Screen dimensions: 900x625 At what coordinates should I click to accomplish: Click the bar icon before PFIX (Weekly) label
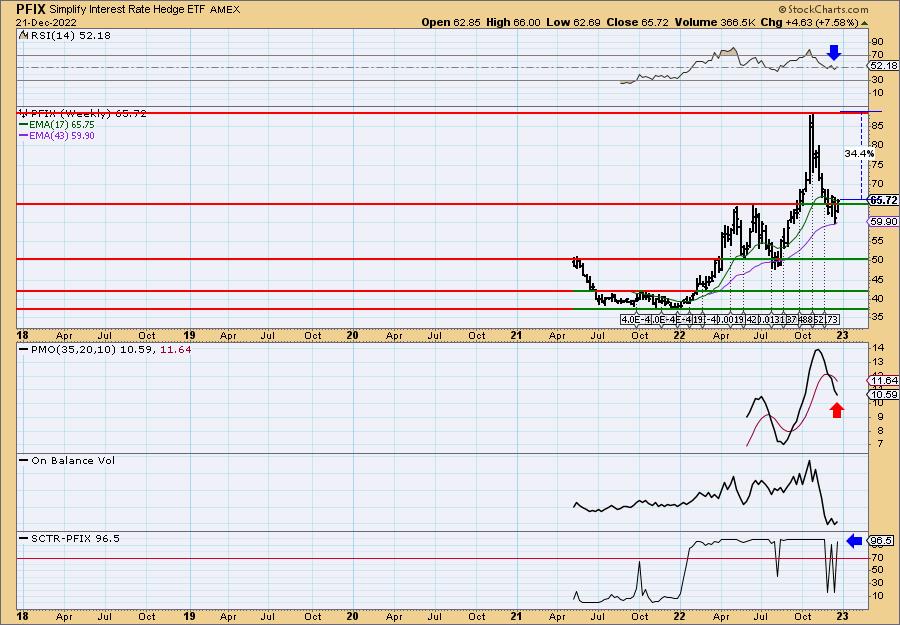pyautogui.click(x=23, y=113)
